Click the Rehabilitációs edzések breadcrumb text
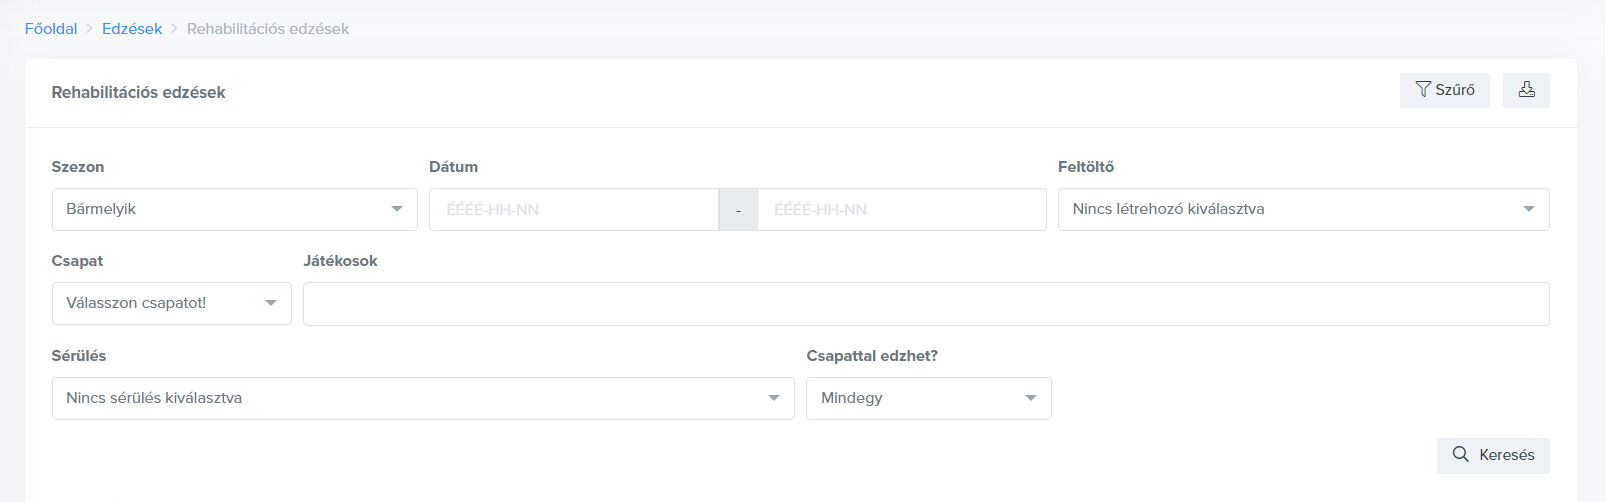This screenshot has width=1605, height=502. pyautogui.click(x=268, y=29)
